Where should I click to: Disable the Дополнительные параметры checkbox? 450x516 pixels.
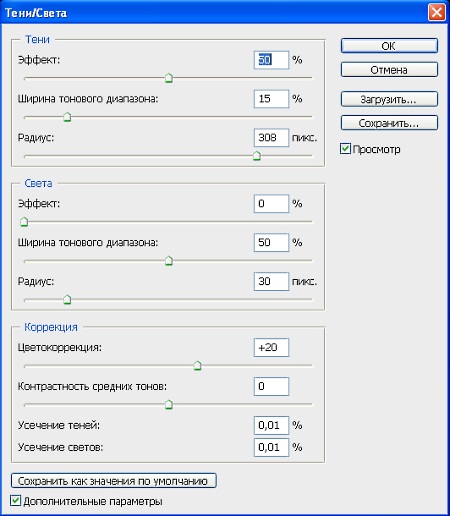(15, 501)
